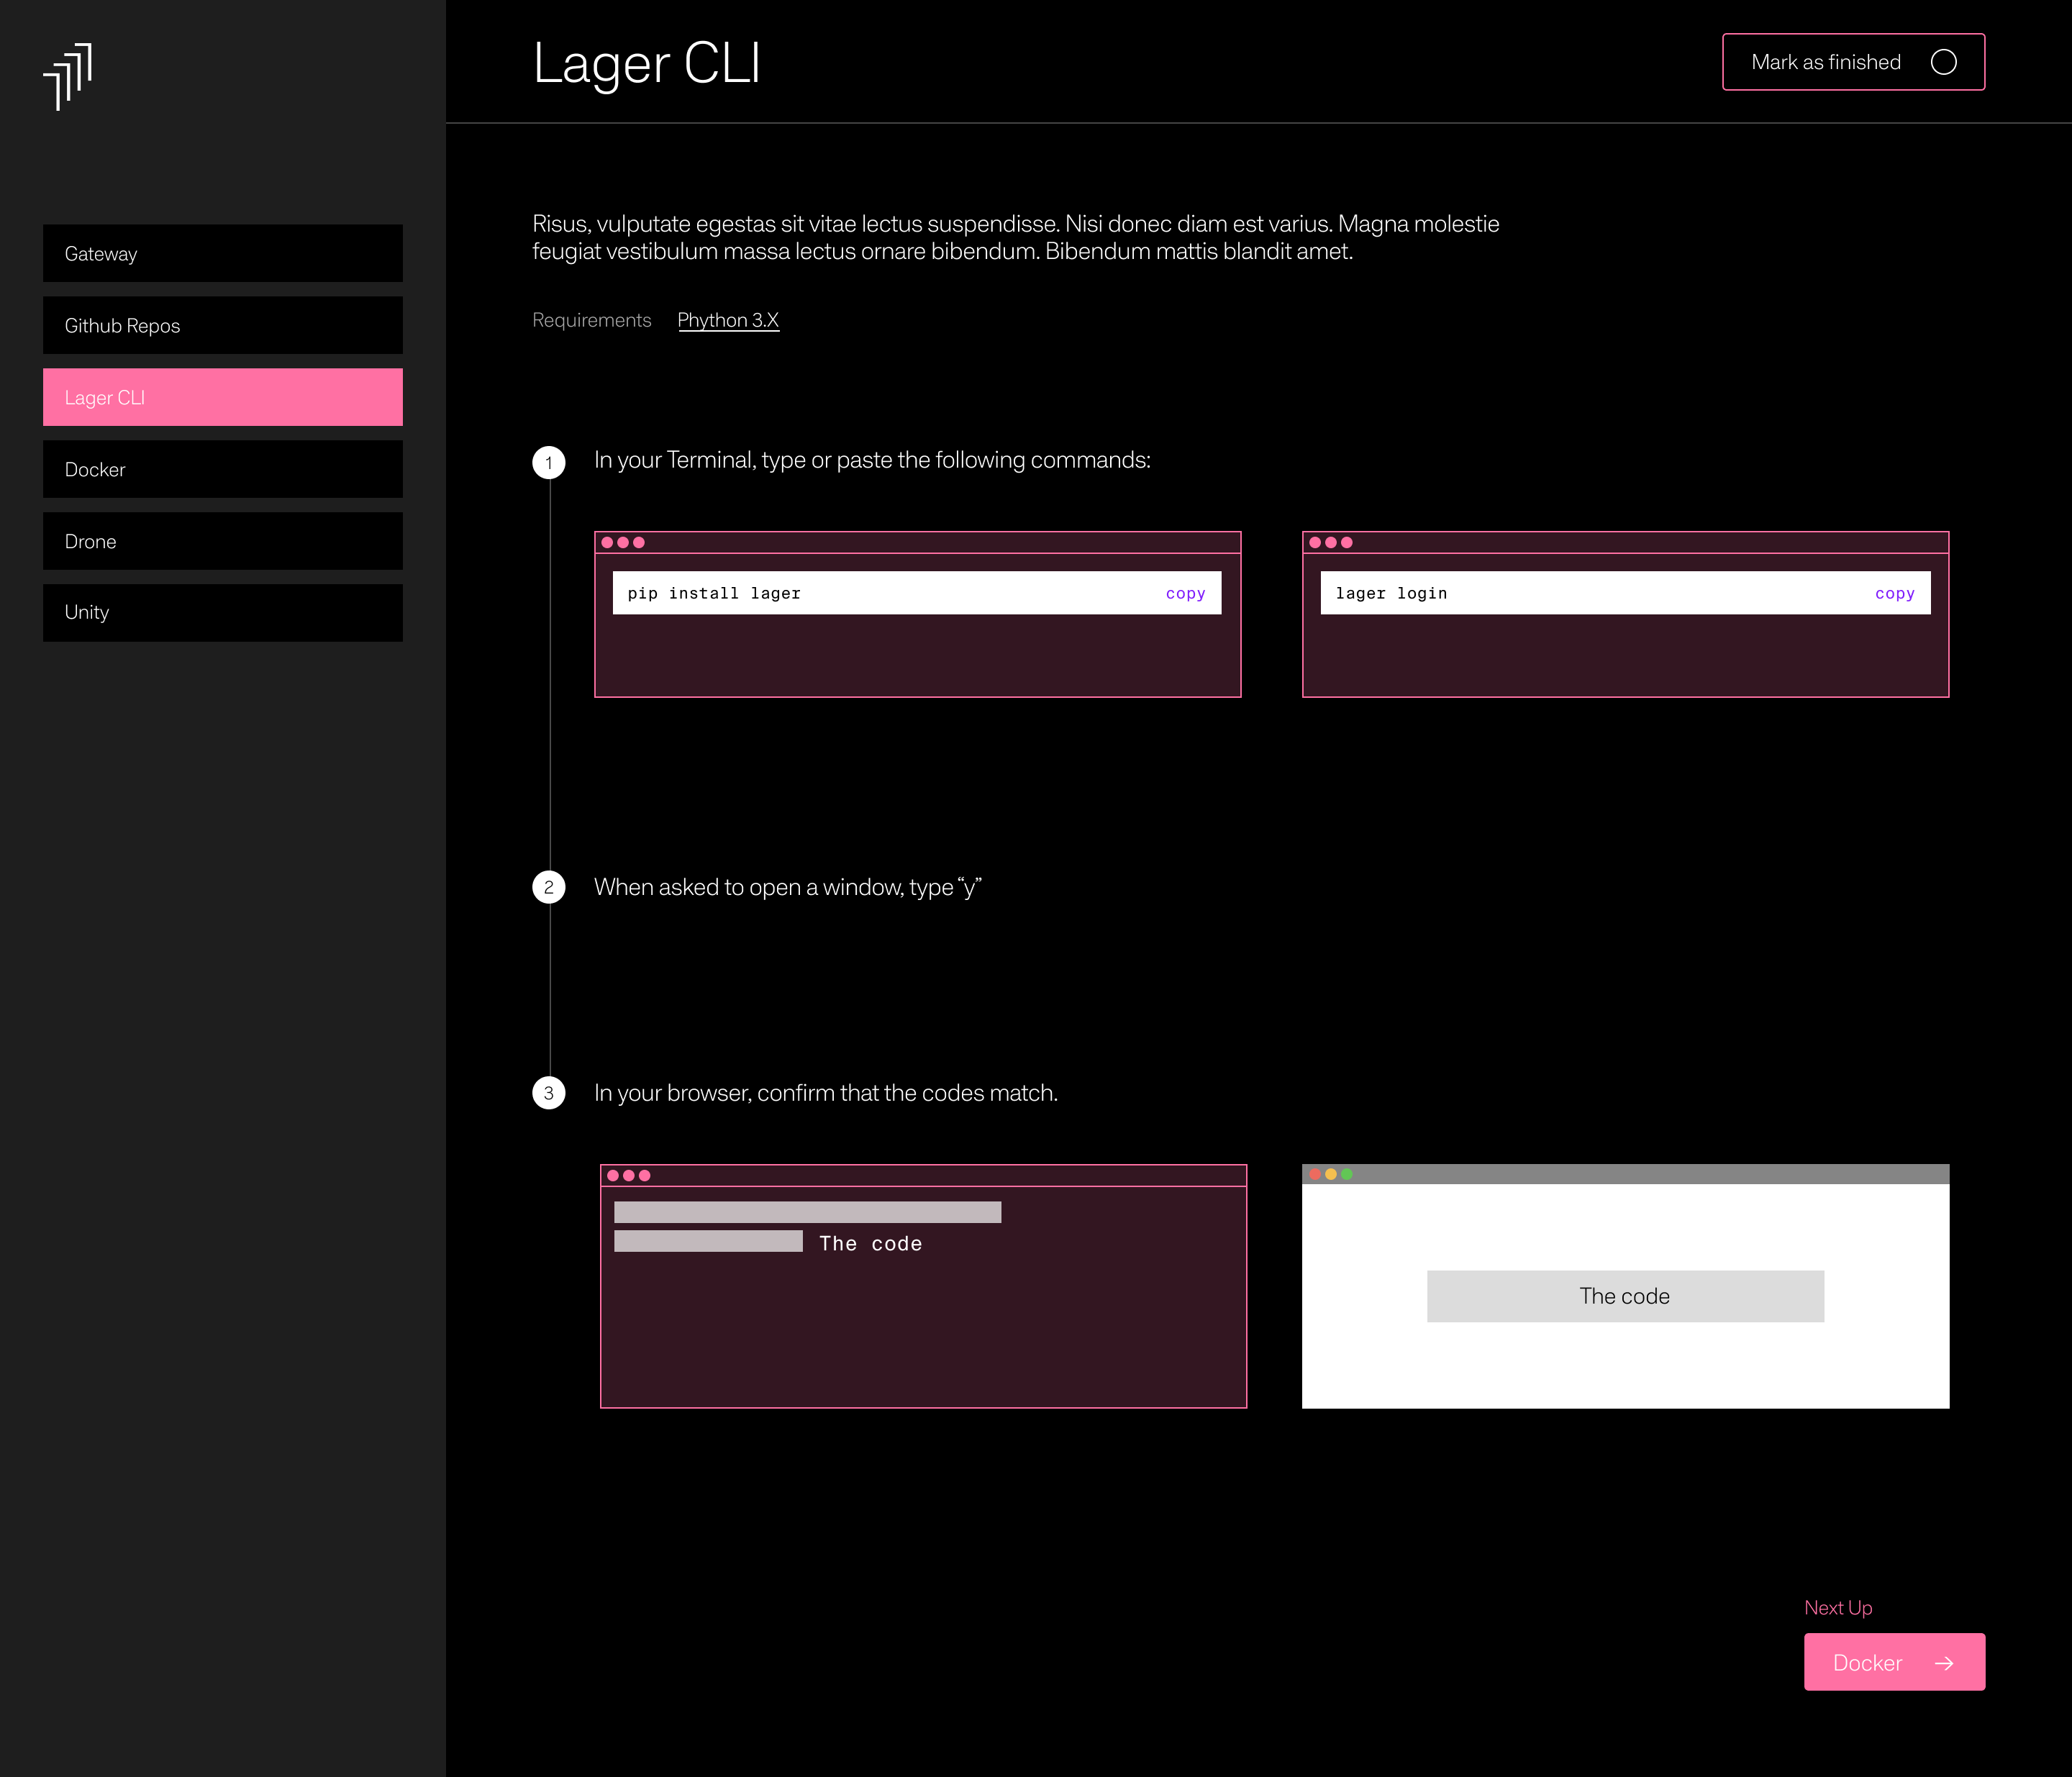Click step 3 codes match instruction text
Viewport: 2072px width, 1777px height.
coord(826,1093)
